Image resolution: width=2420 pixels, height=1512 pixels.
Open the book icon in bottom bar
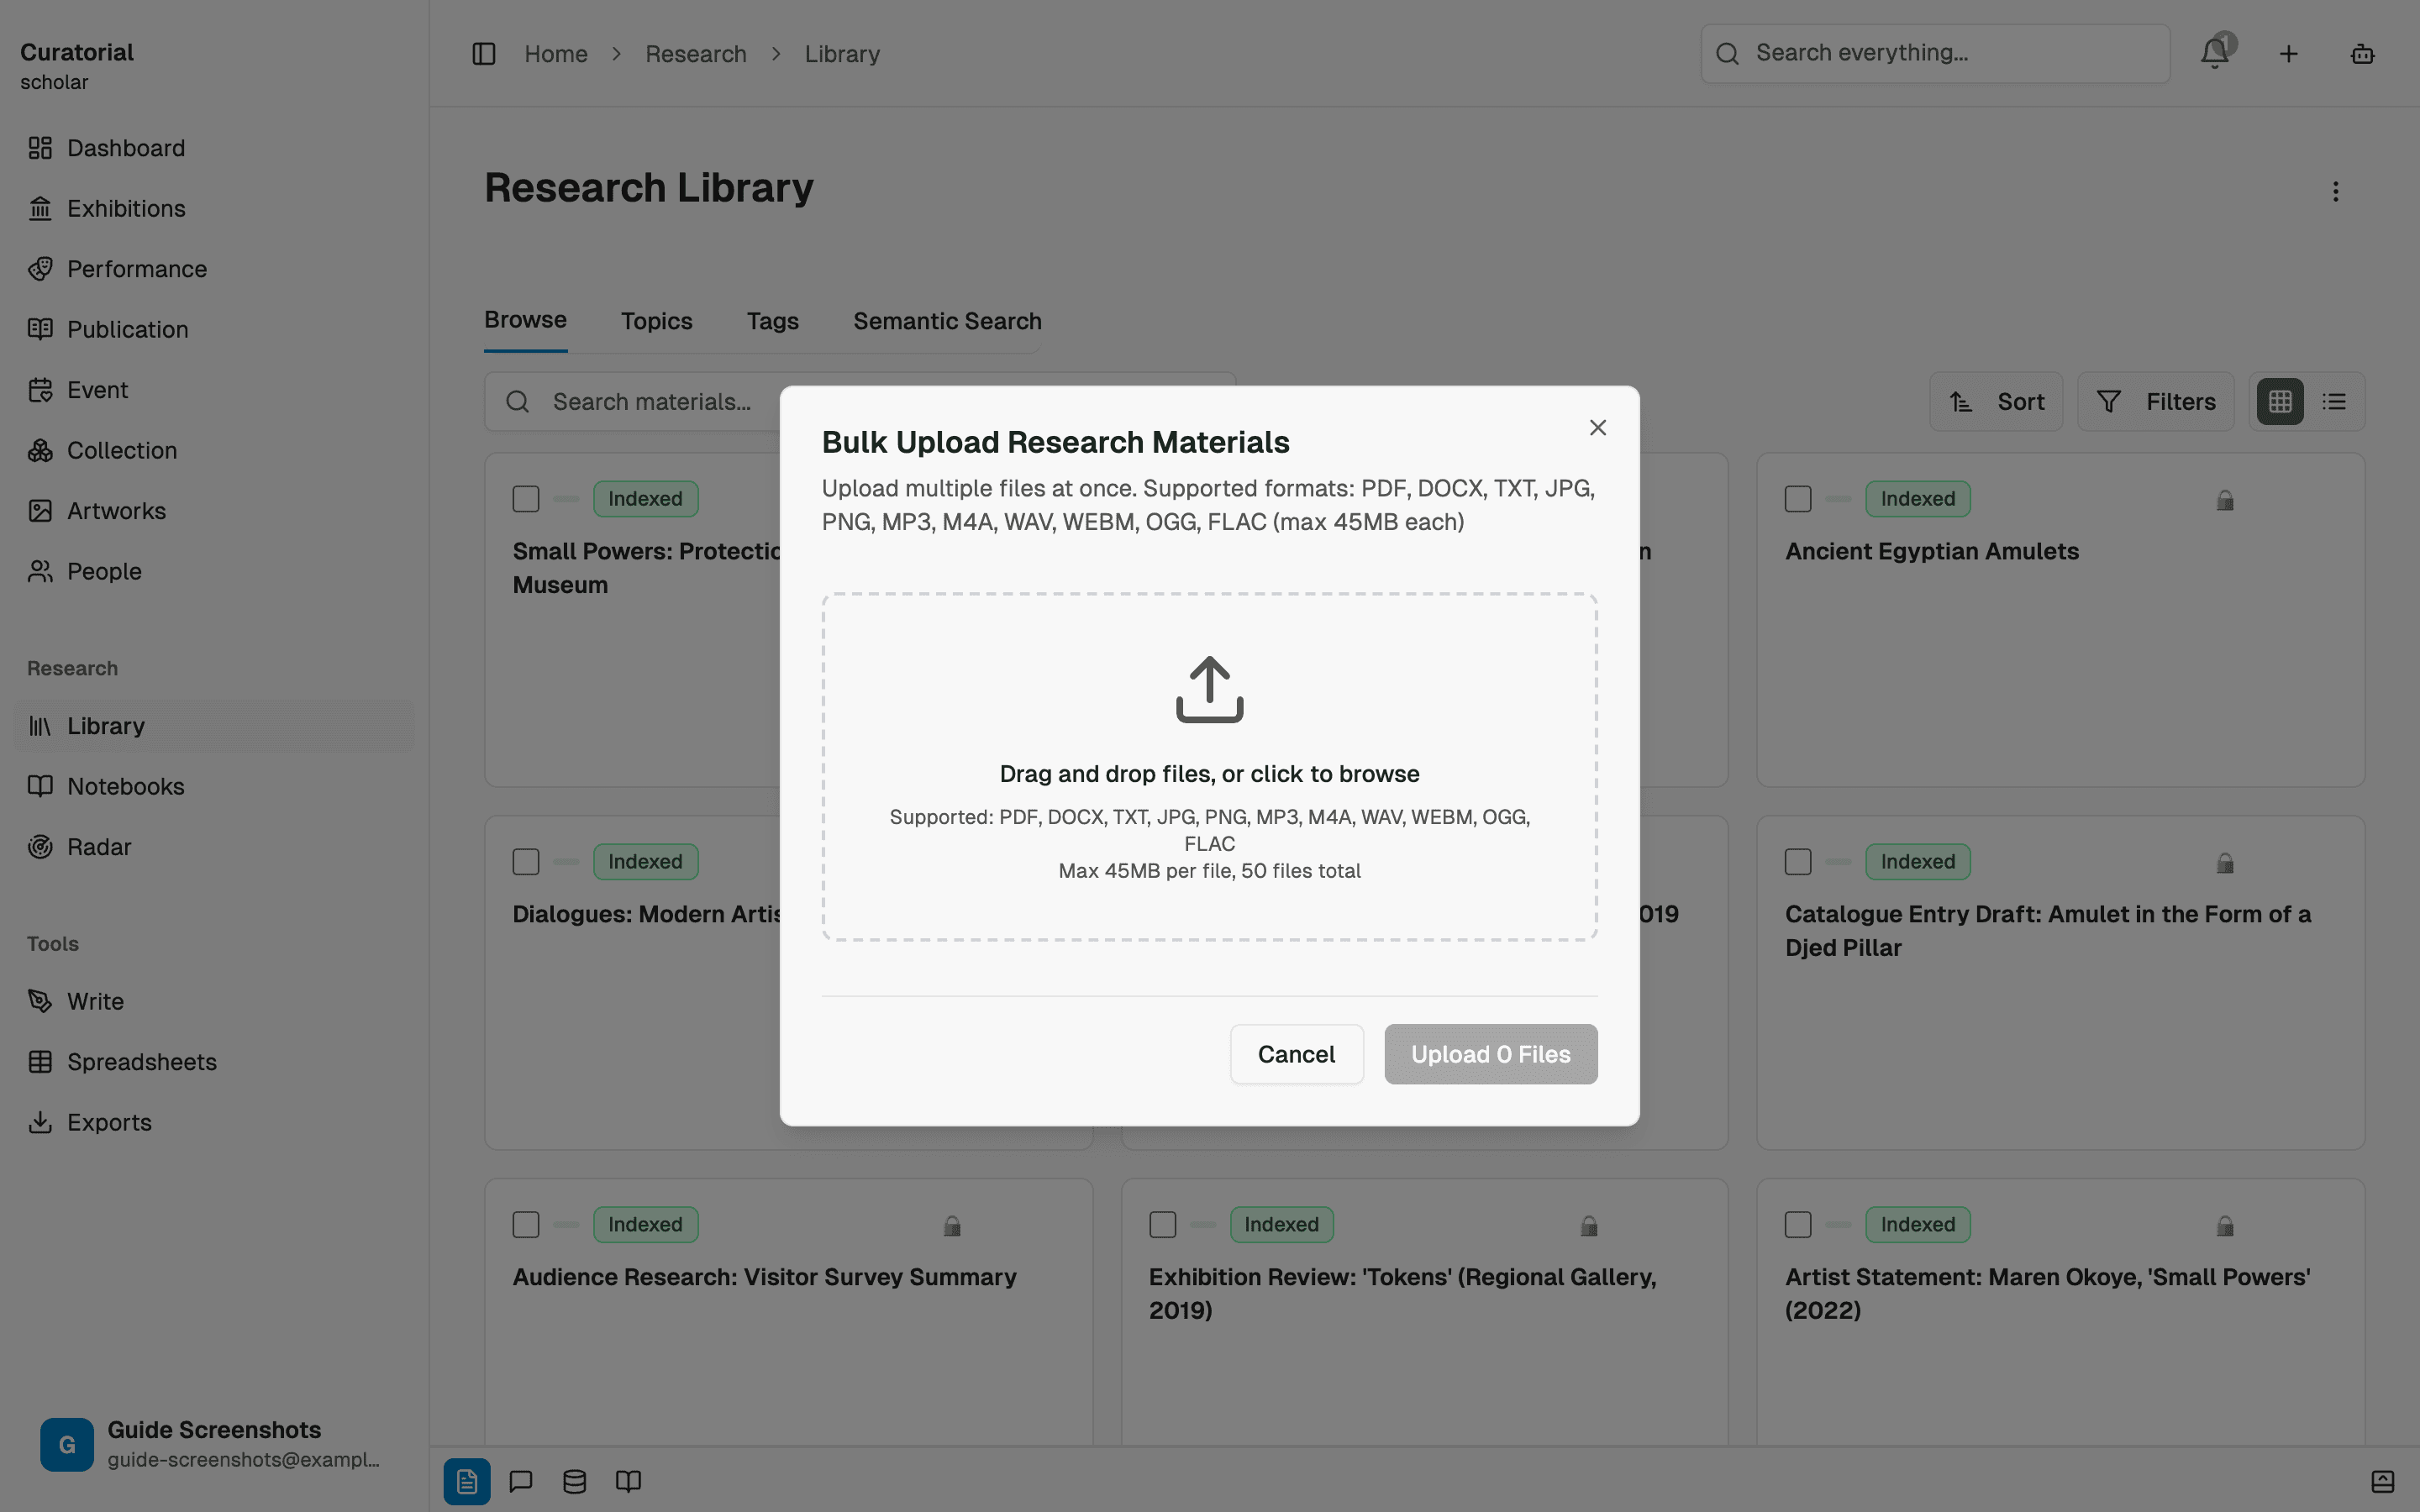(x=628, y=1481)
